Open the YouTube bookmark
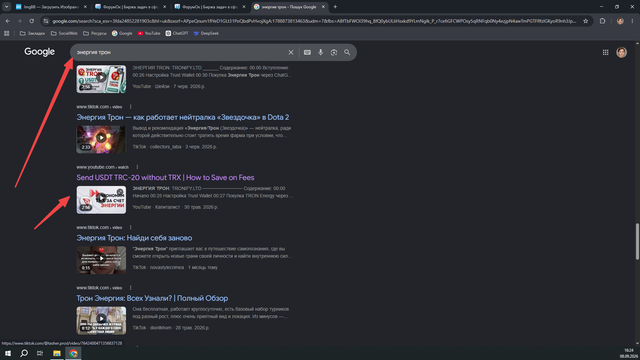The height and width of the screenshot is (360, 640). tap(149, 33)
